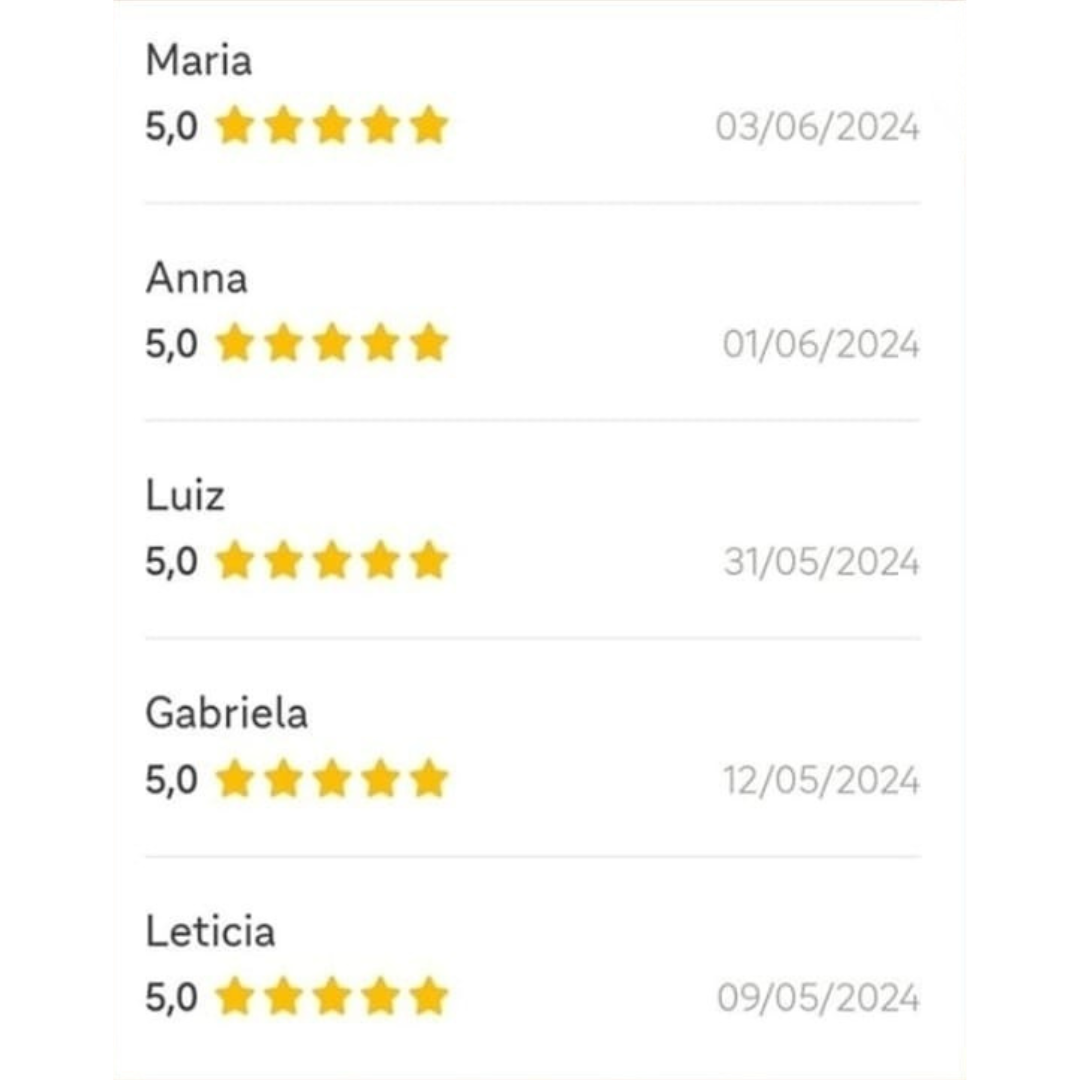This screenshot has height=1080, width=1080.
Task: Click the date 09/05/2024
Action: [818, 999]
